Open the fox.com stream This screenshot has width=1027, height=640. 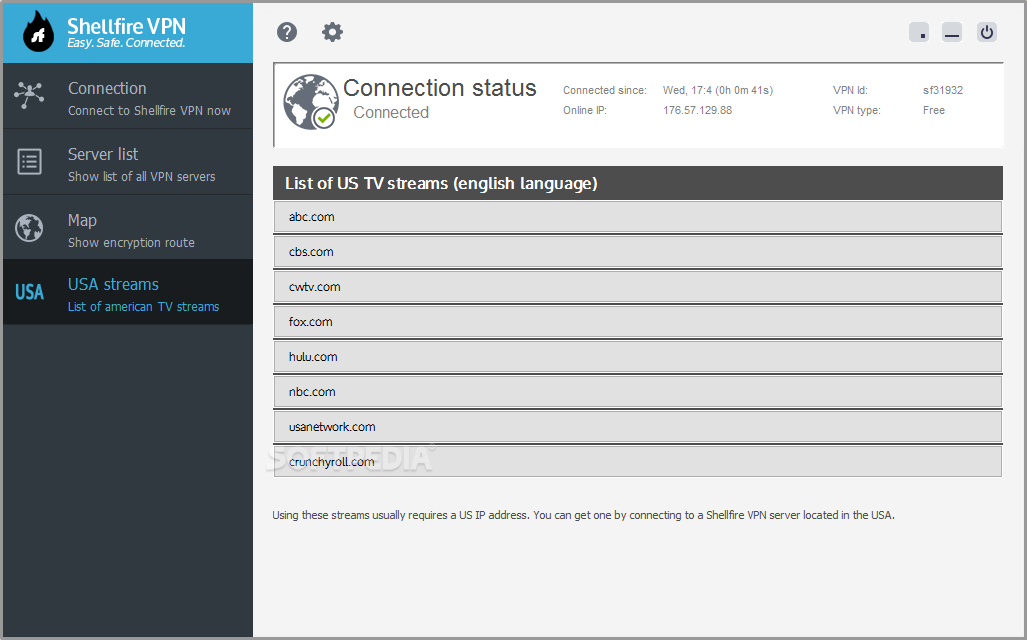click(637, 322)
